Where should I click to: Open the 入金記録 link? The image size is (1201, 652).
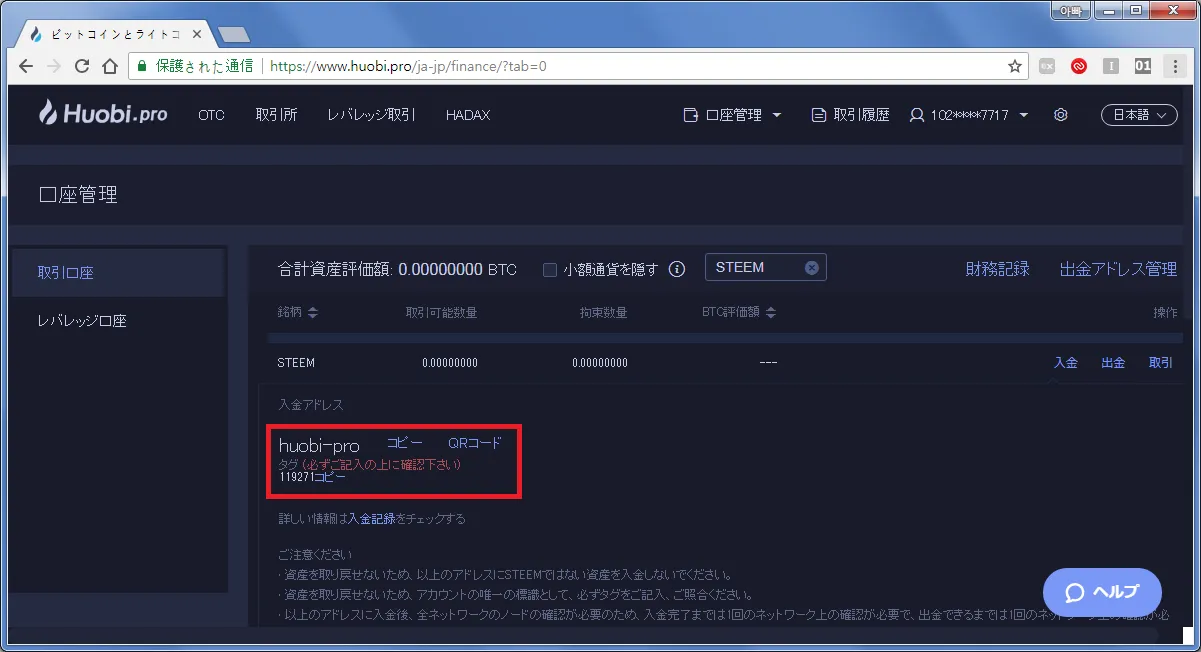[372, 519]
